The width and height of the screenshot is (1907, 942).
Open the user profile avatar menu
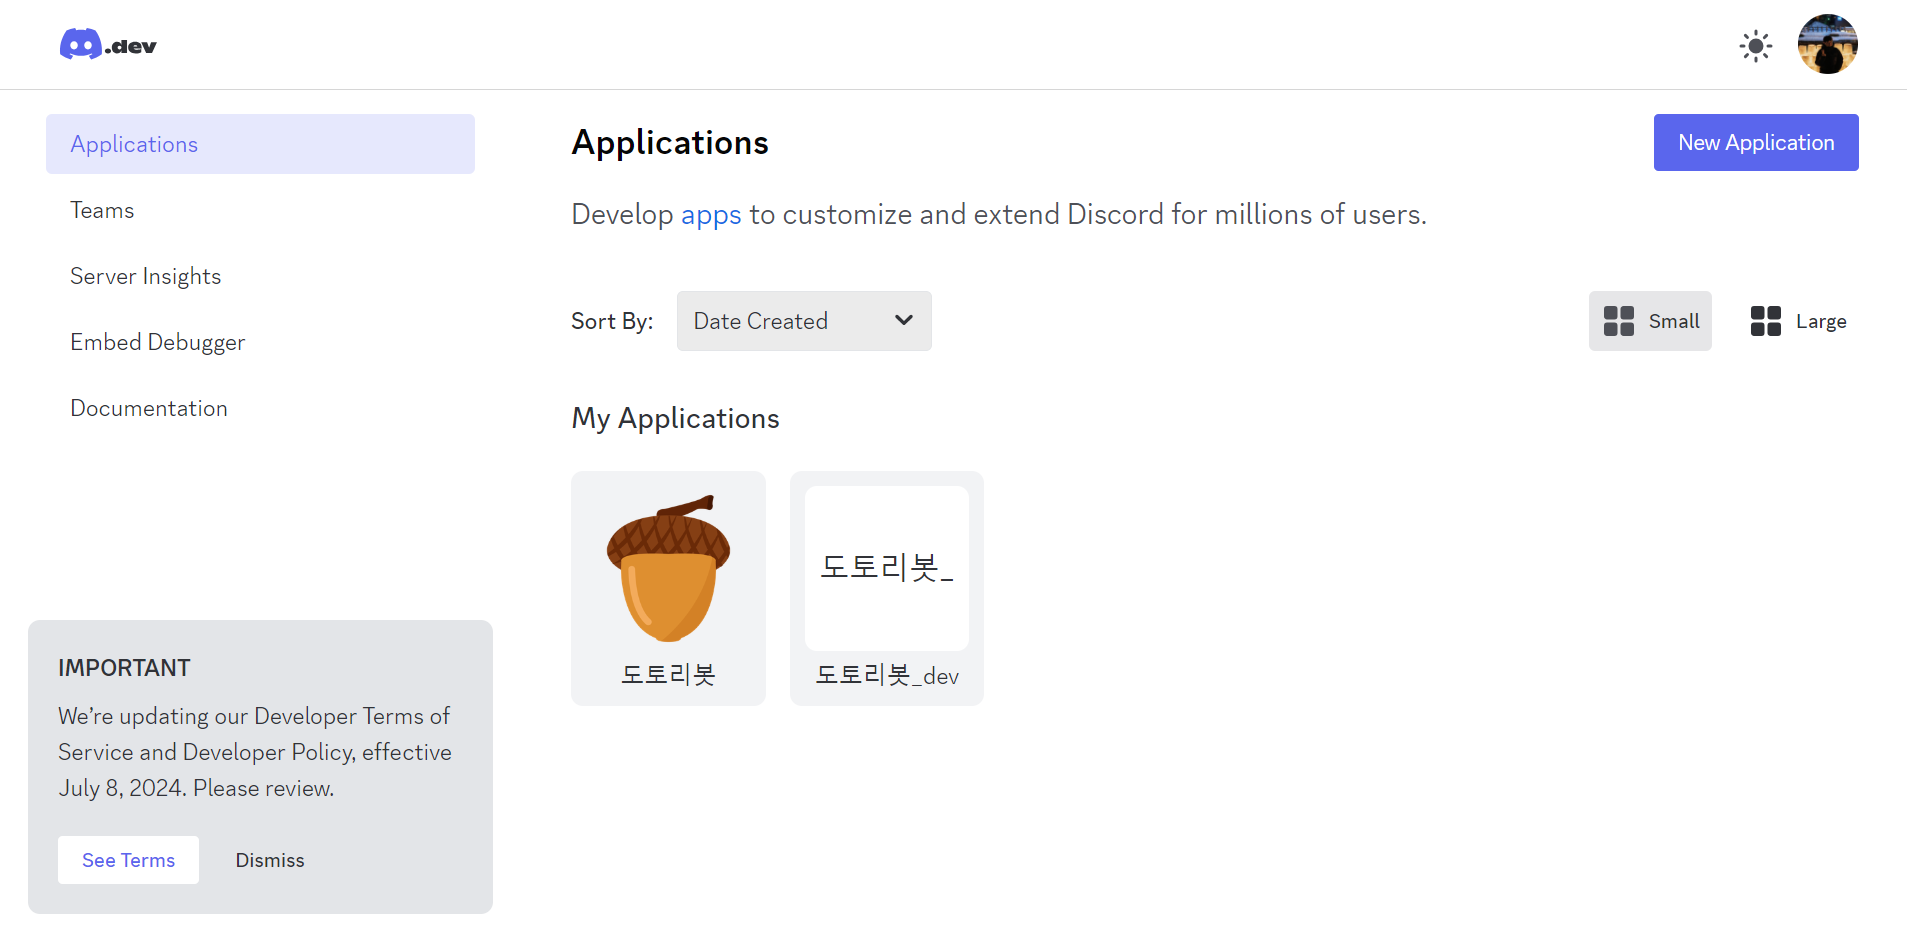click(x=1827, y=45)
